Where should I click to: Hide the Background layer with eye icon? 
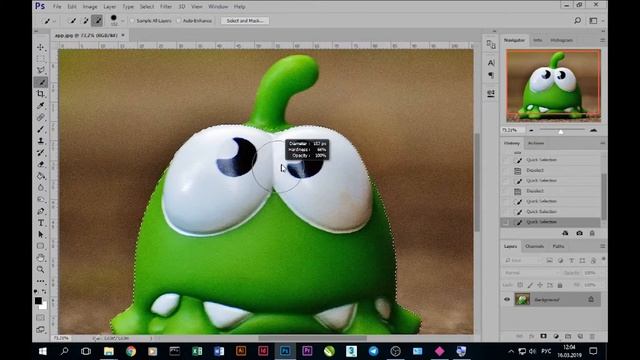507,300
